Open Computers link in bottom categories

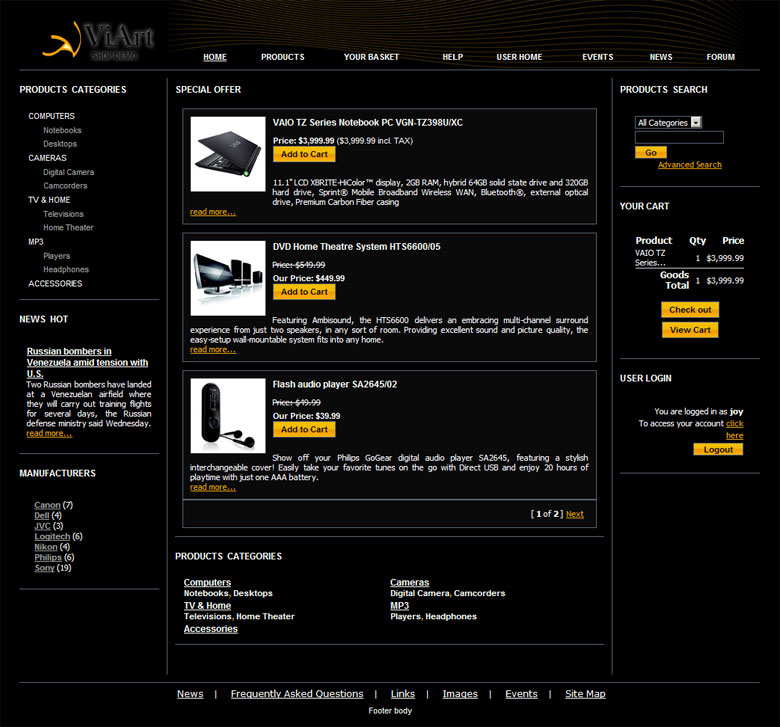(207, 582)
